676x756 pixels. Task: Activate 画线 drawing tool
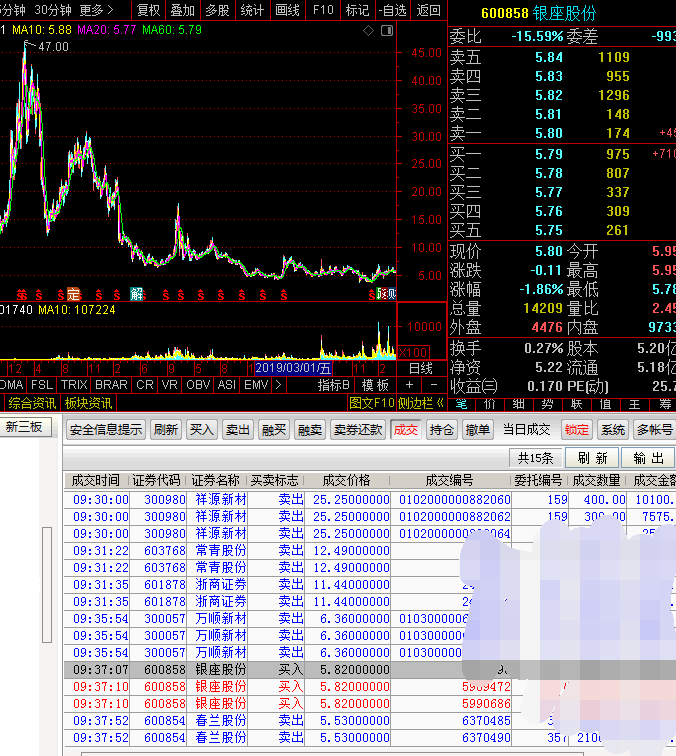pyautogui.click(x=287, y=10)
